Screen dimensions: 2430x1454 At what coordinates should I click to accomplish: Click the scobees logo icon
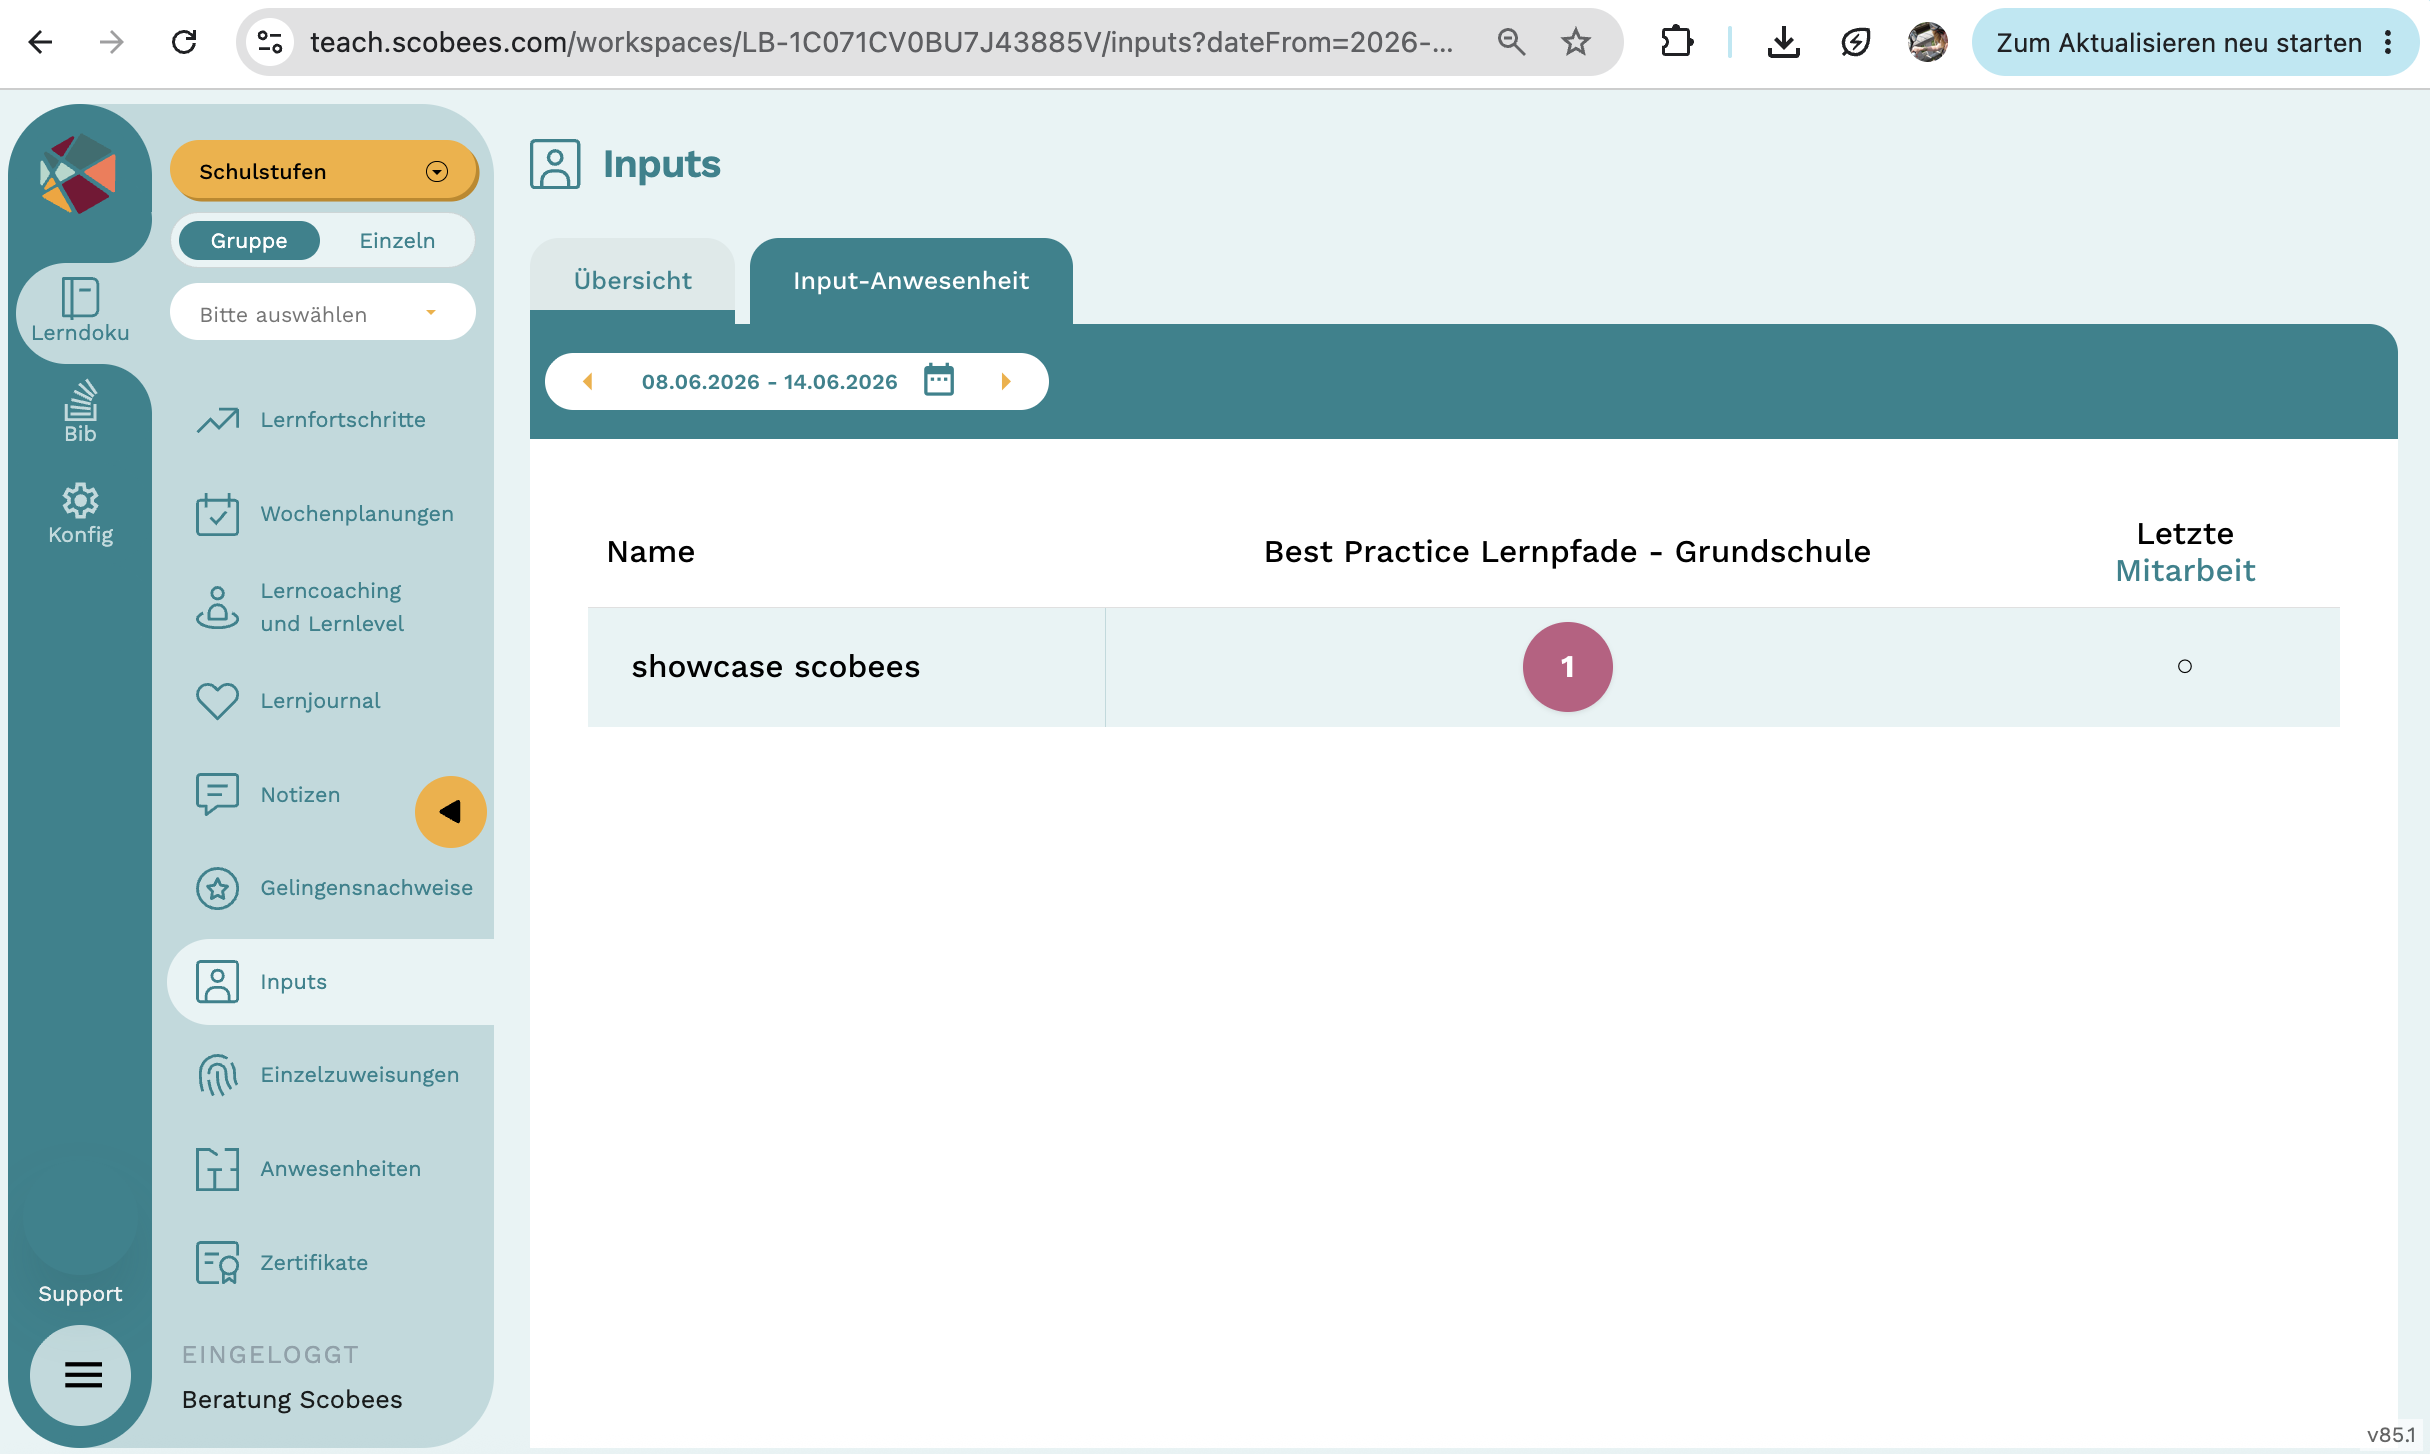tap(78, 174)
